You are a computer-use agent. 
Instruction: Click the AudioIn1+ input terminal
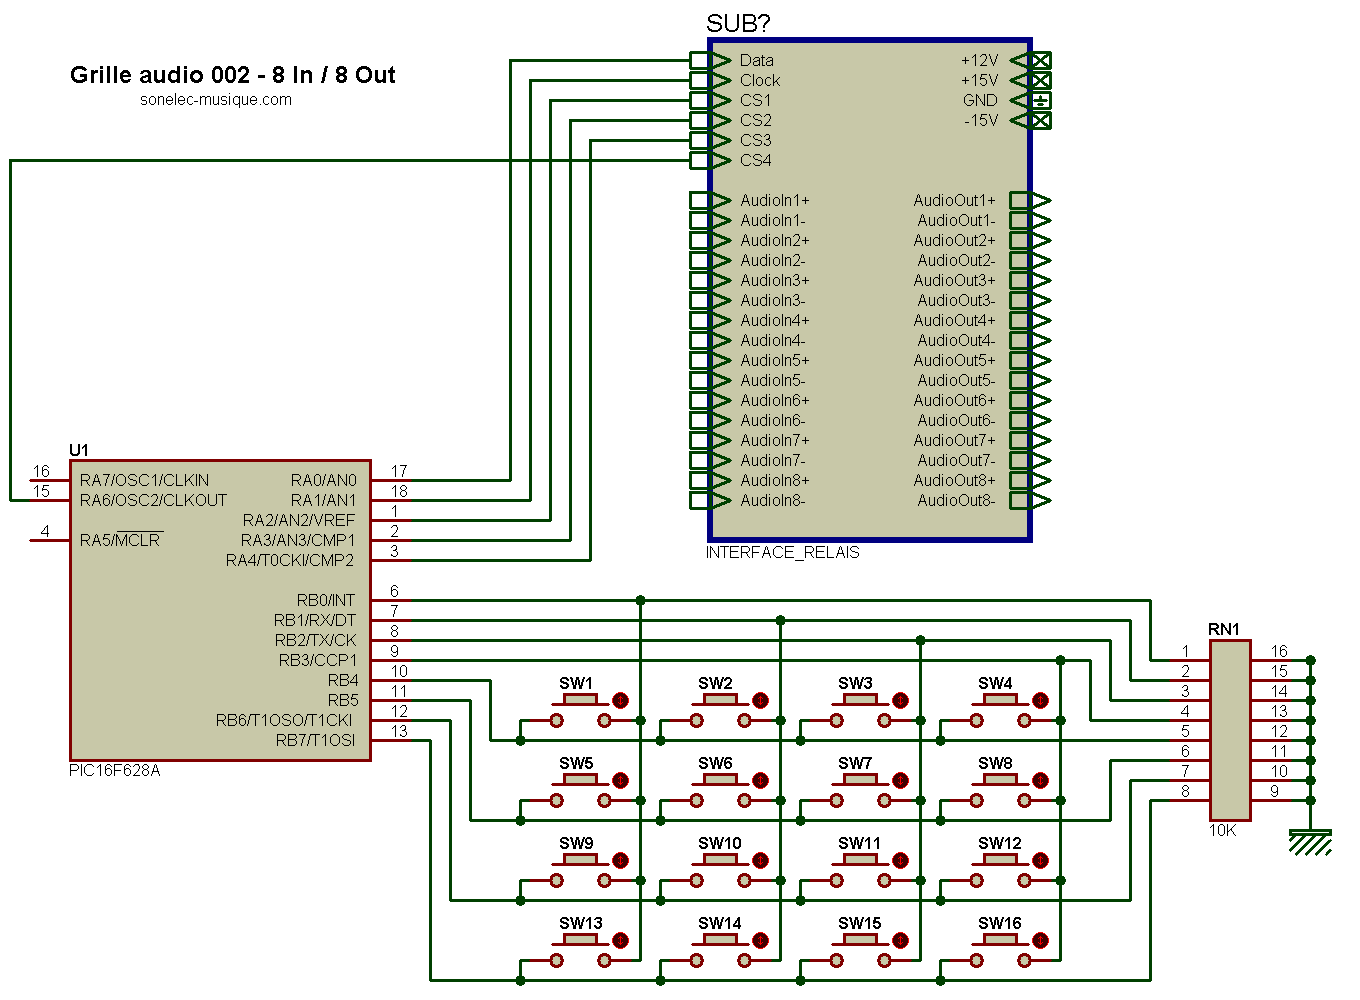710,200
